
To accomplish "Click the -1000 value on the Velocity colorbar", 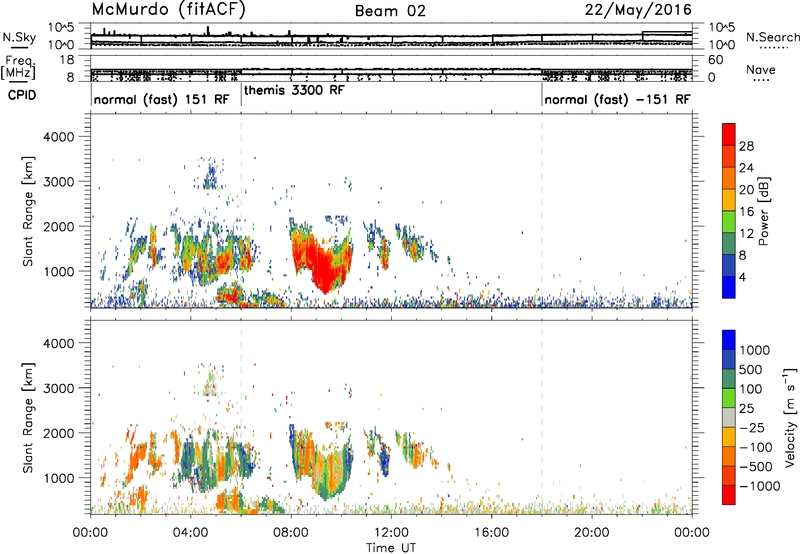I will click(x=759, y=486).
